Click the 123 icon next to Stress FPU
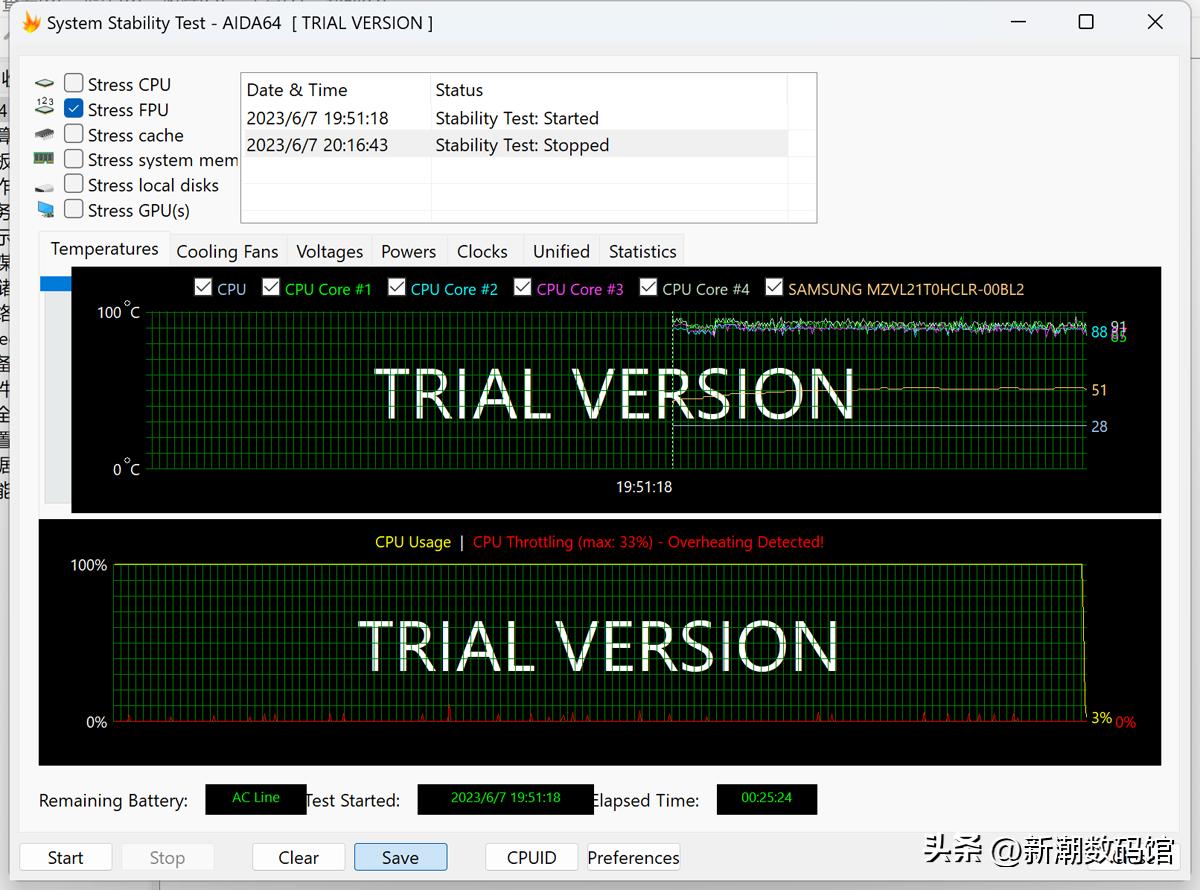The height and width of the screenshot is (890, 1200). 44,109
